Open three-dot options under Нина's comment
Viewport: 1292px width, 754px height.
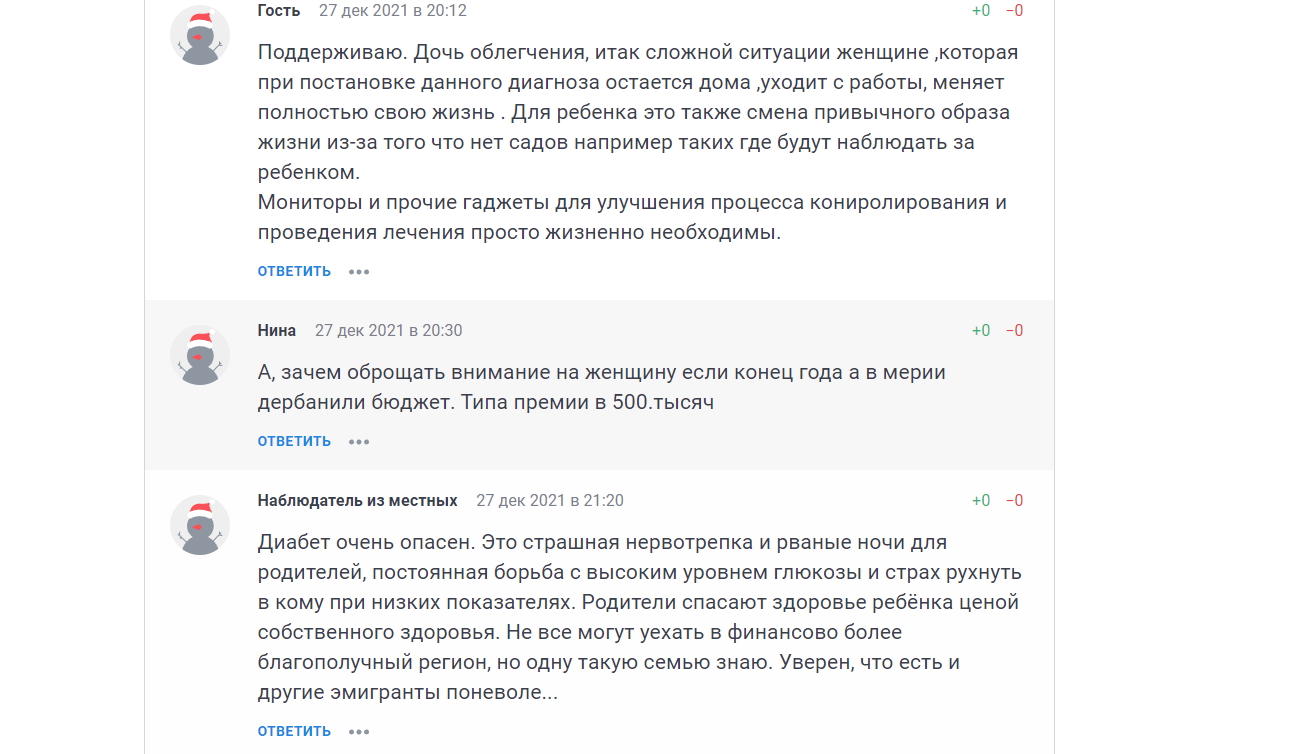pyautogui.click(x=359, y=441)
